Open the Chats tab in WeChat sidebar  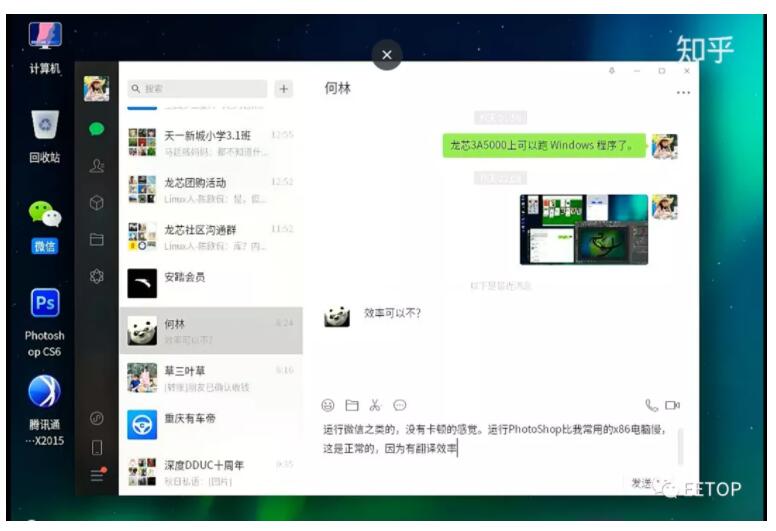pos(97,129)
